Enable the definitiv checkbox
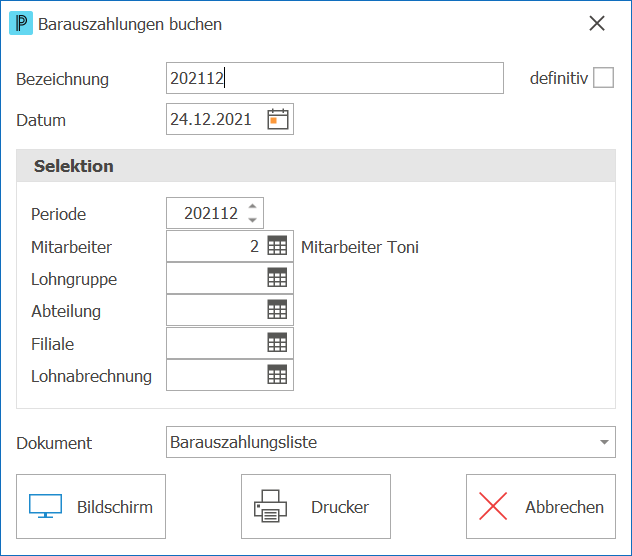This screenshot has height=556, width=632. 603,77
